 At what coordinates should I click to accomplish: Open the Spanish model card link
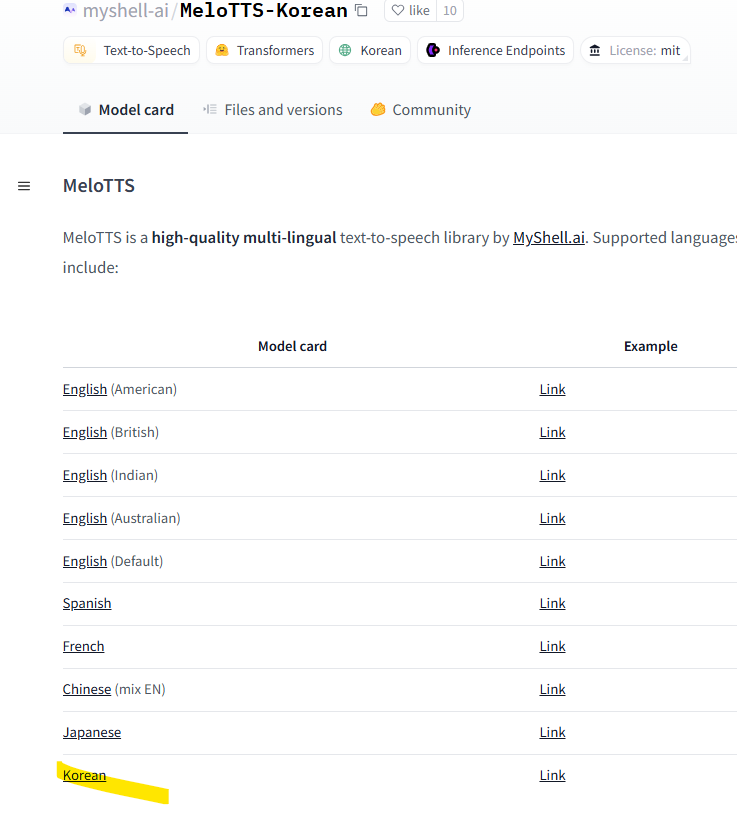coord(87,603)
